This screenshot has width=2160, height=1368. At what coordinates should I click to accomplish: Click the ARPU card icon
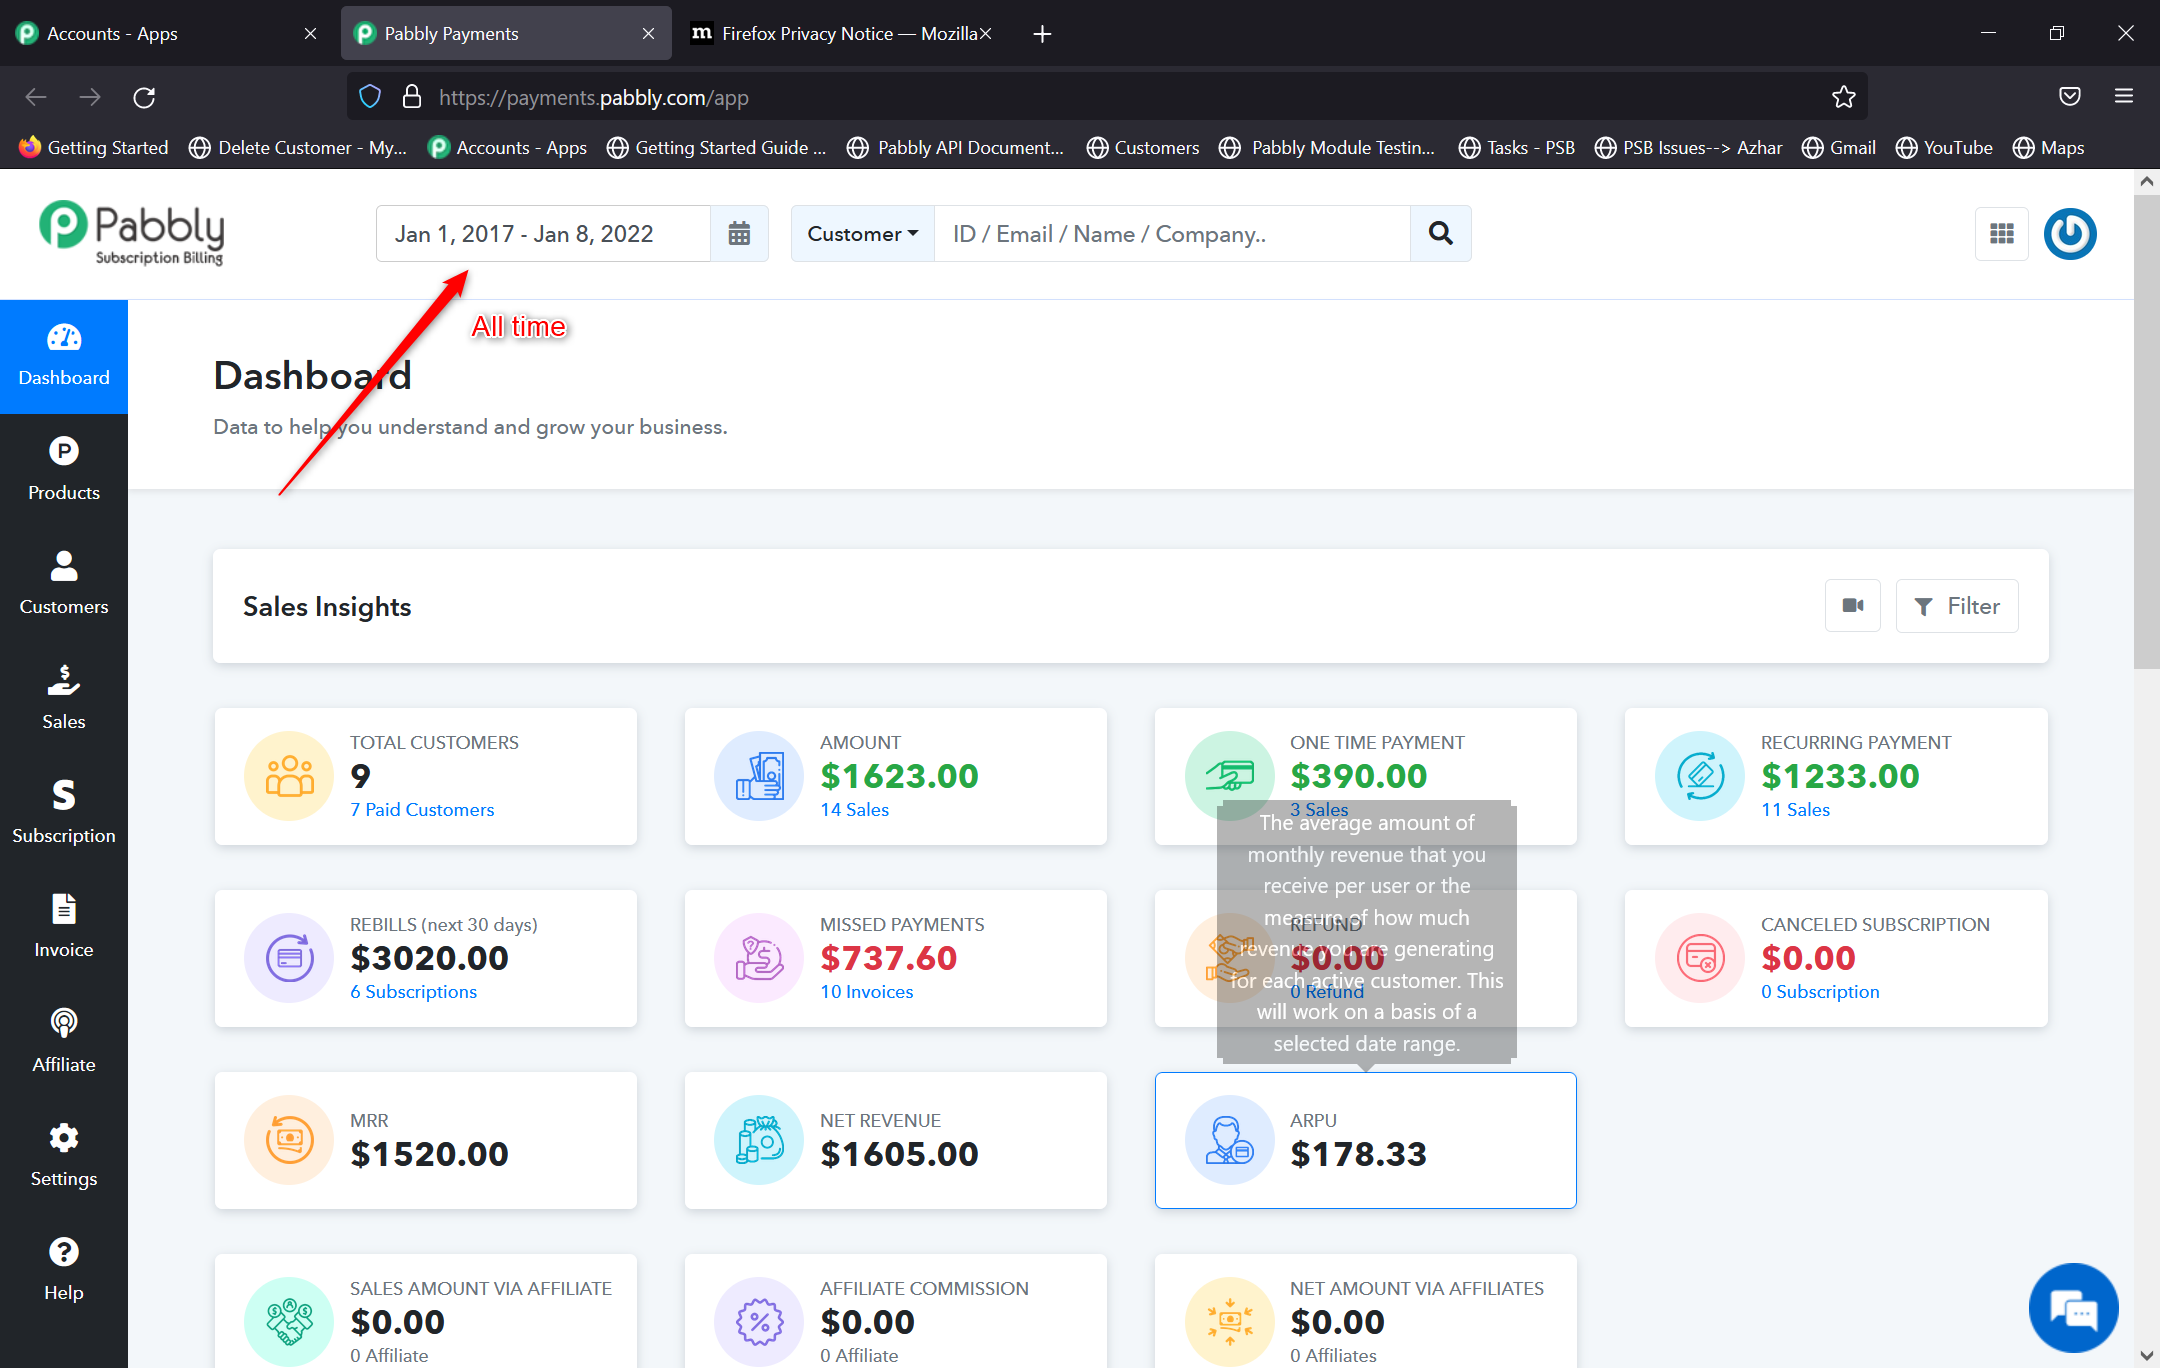pyautogui.click(x=1229, y=1140)
